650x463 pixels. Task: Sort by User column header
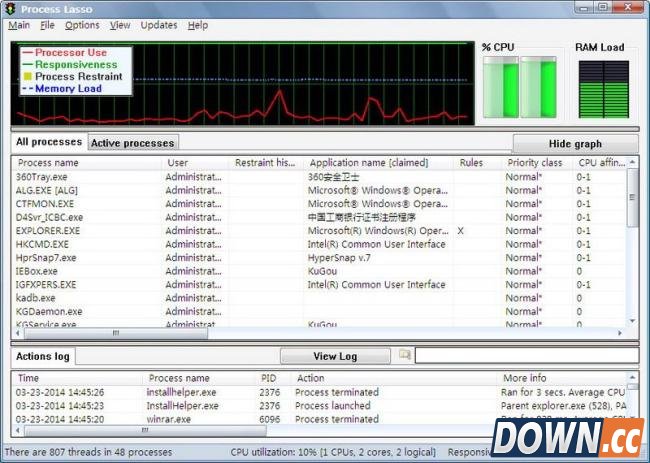point(195,163)
